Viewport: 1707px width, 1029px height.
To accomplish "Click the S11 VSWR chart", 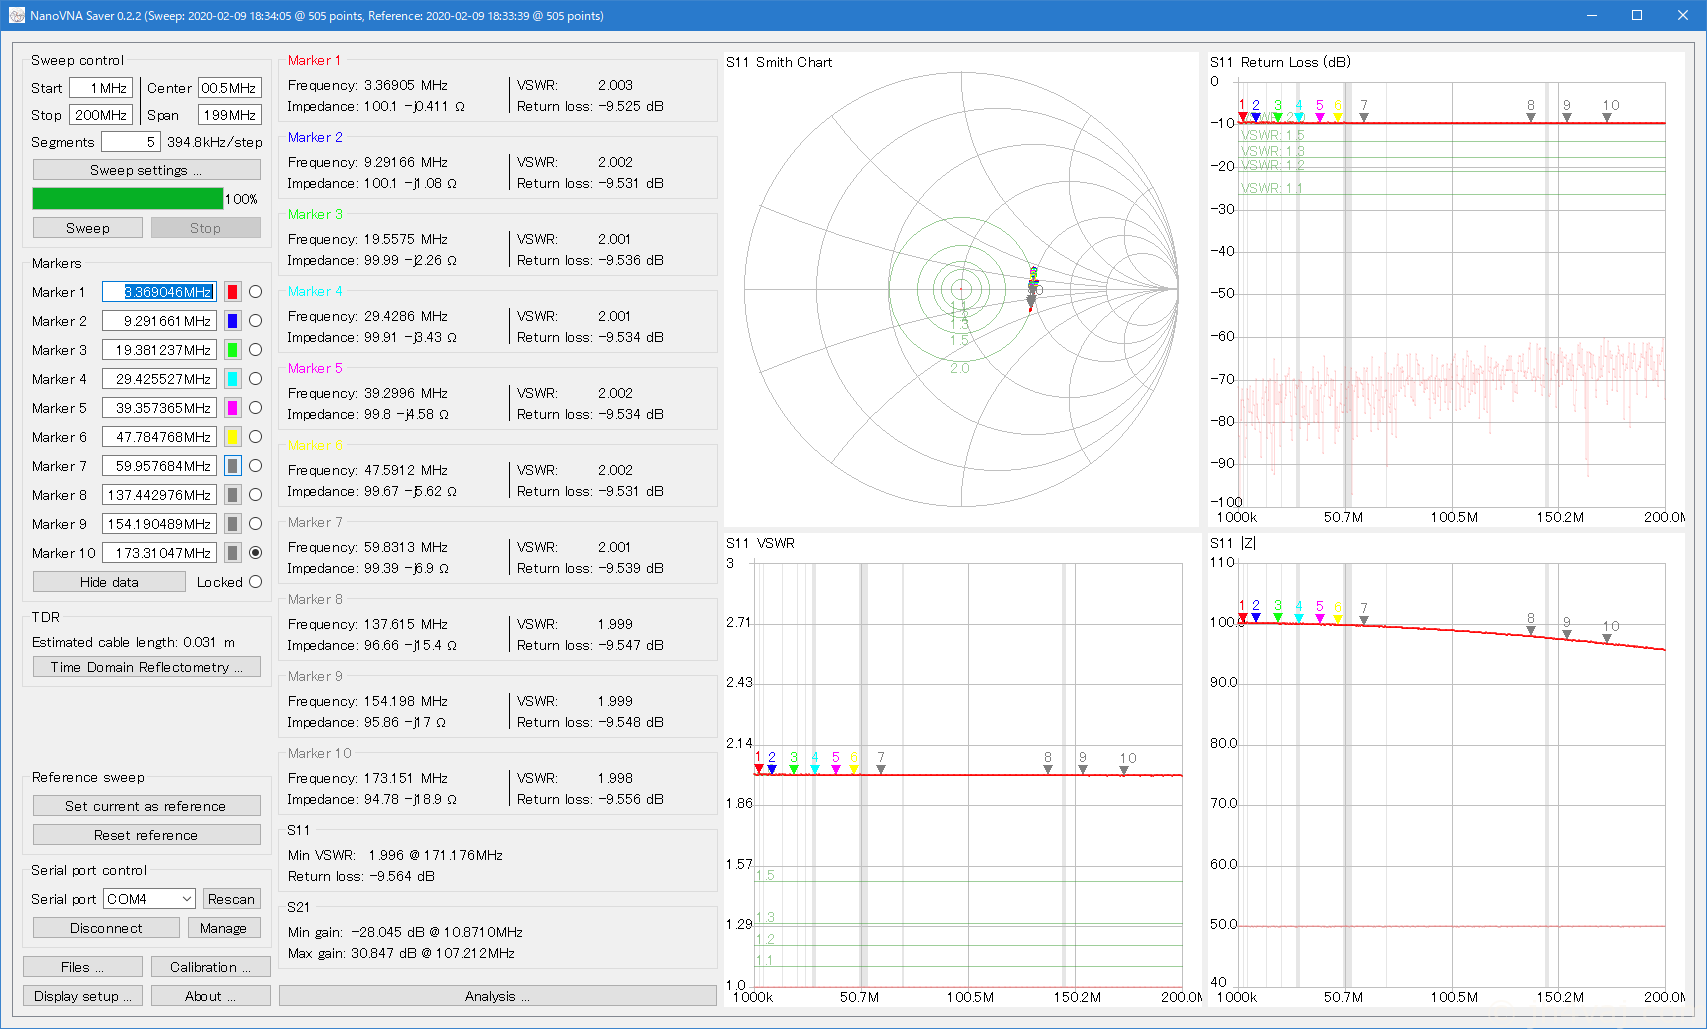I will (963, 770).
